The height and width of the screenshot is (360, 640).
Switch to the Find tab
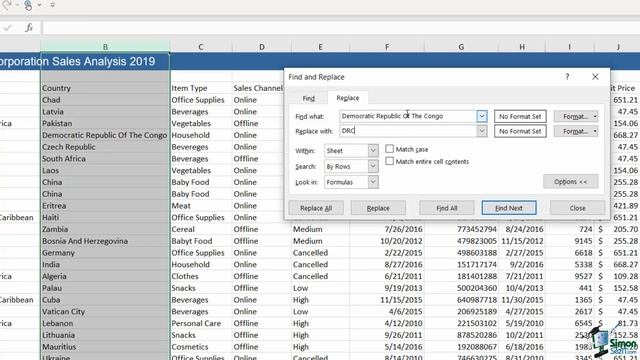309,98
